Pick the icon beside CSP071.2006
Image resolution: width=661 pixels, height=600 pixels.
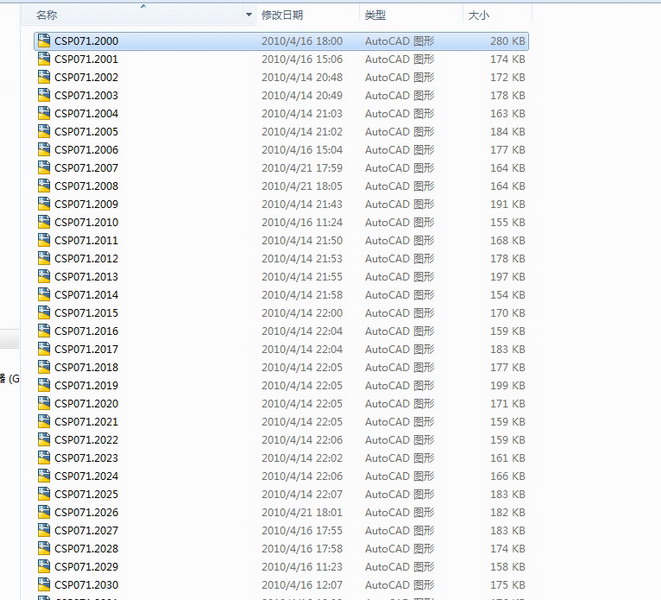tap(44, 150)
